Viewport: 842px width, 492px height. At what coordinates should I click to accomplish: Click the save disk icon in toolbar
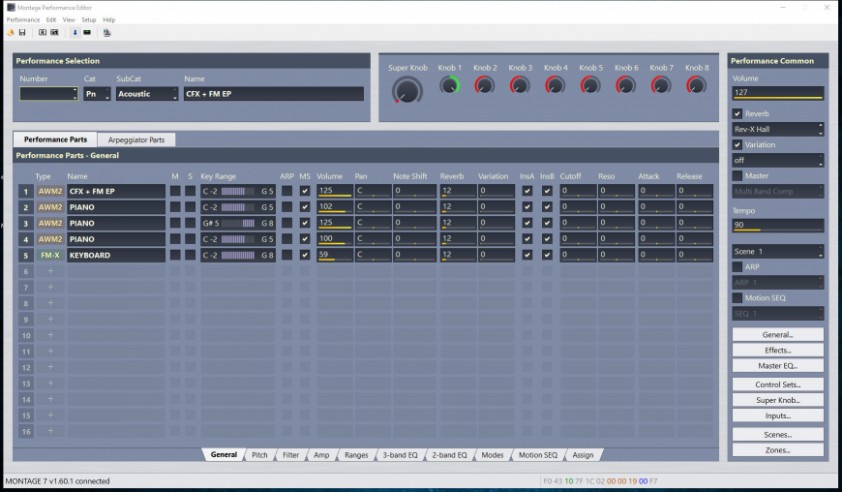click(x=22, y=32)
